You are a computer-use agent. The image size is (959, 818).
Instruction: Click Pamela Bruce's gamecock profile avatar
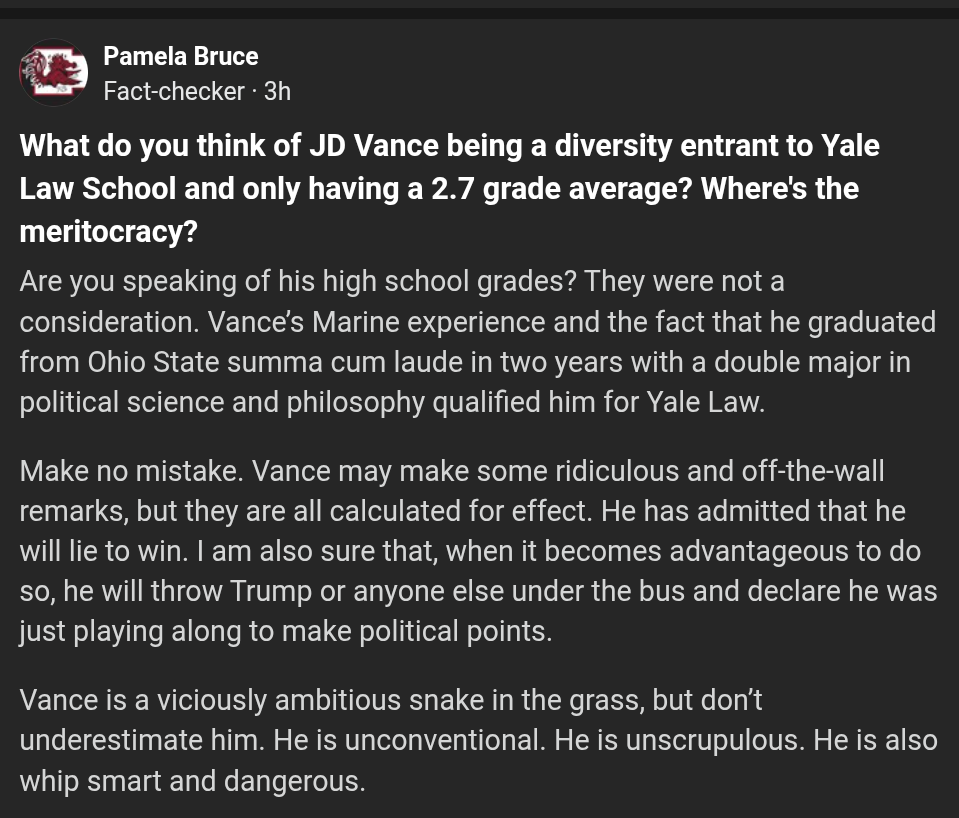click(x=54, y=73)
